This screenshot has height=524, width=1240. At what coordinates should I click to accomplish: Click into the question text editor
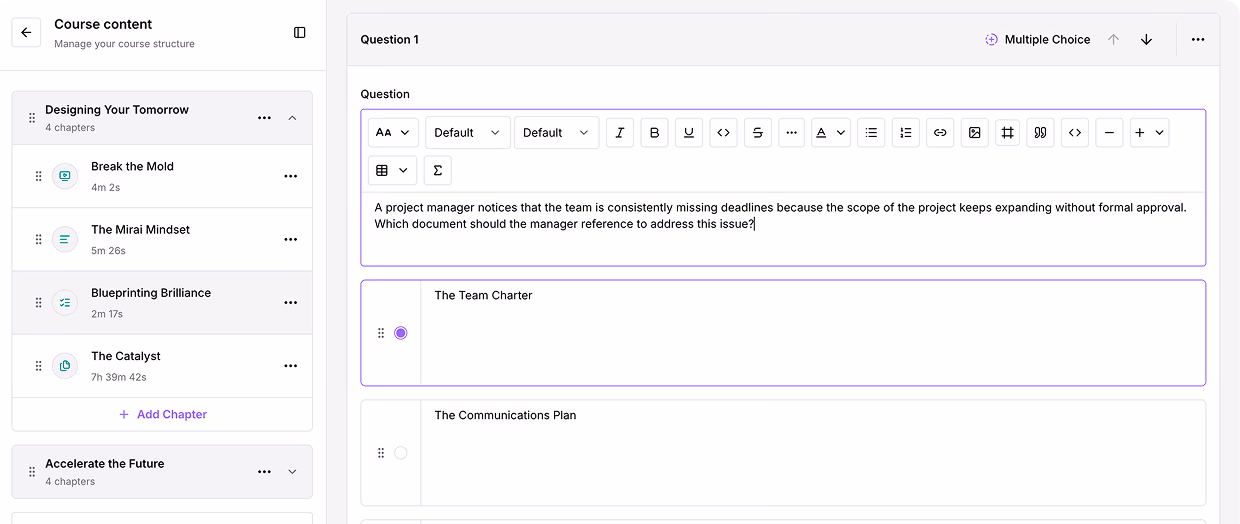pyautogui.click(x=783, y=228)
